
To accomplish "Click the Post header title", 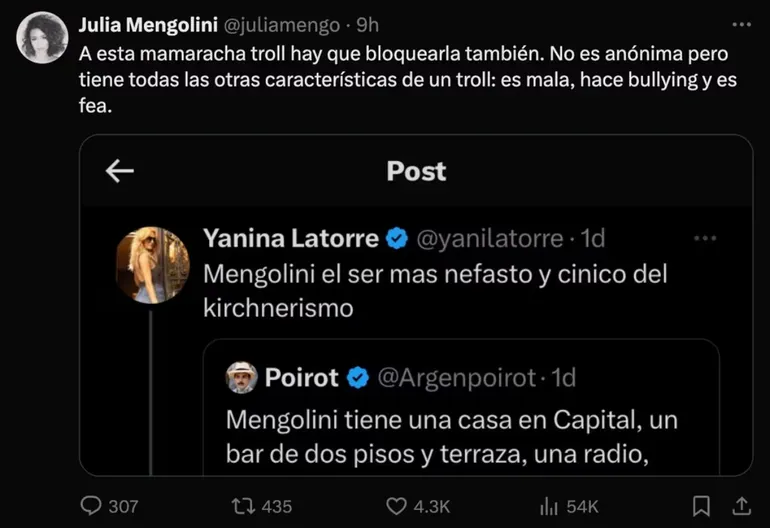I will (x=416, y=171).
